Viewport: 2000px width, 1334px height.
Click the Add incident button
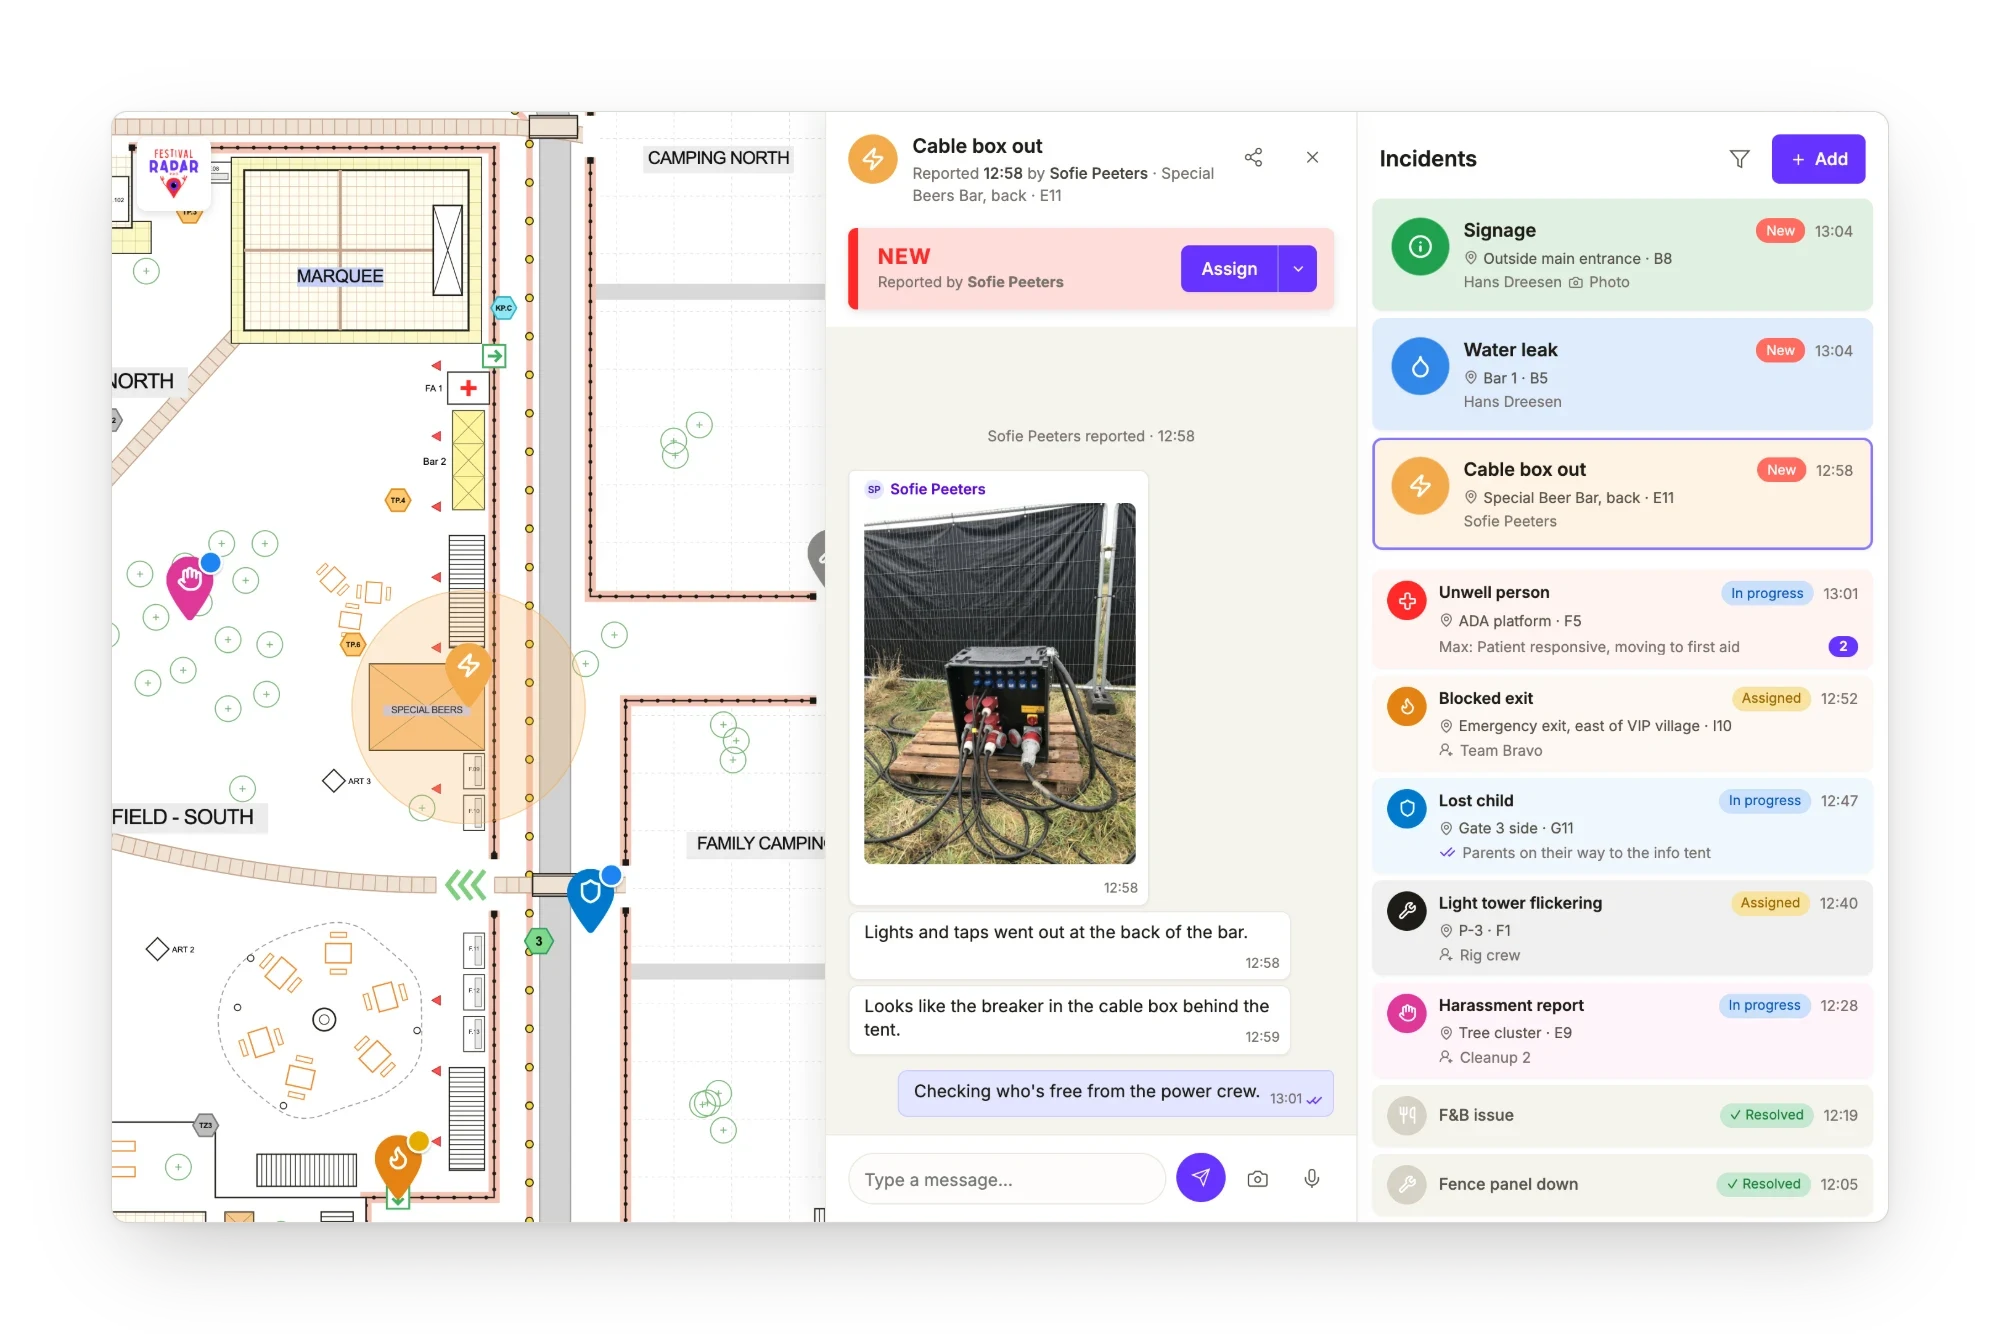[x=1818, y=159]
